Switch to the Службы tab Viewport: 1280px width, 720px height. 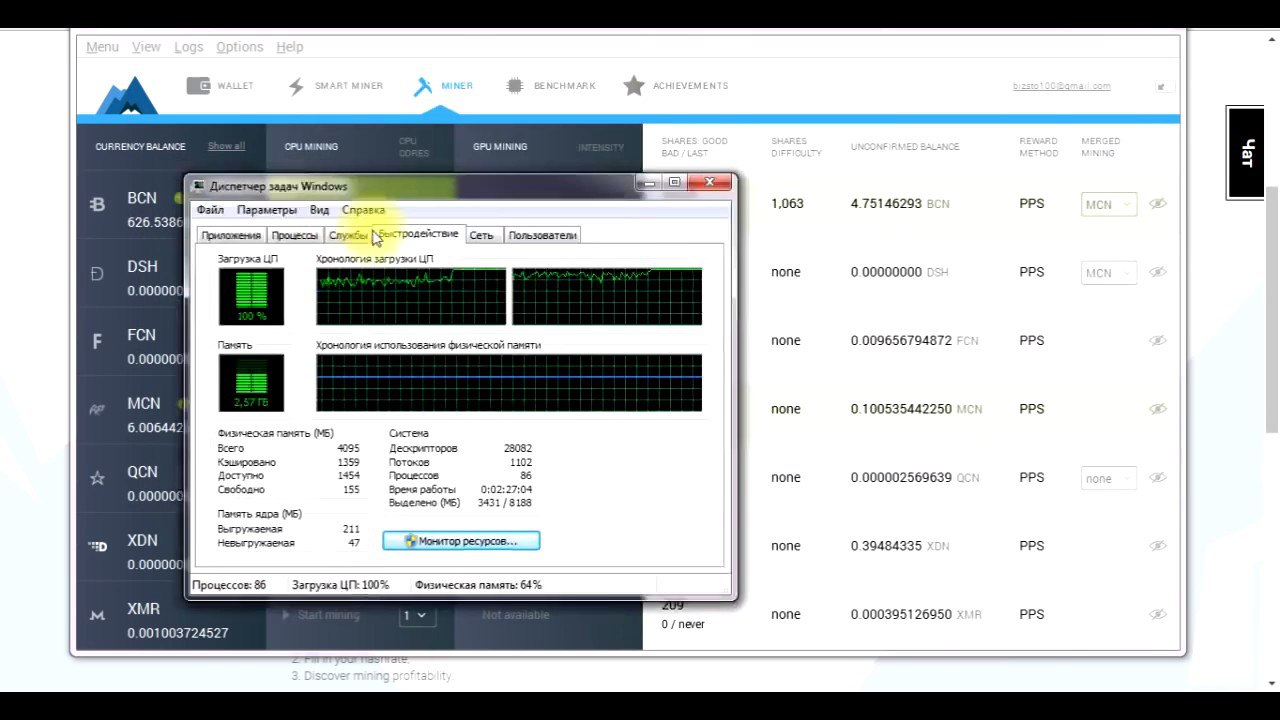(x=348, y=235)
